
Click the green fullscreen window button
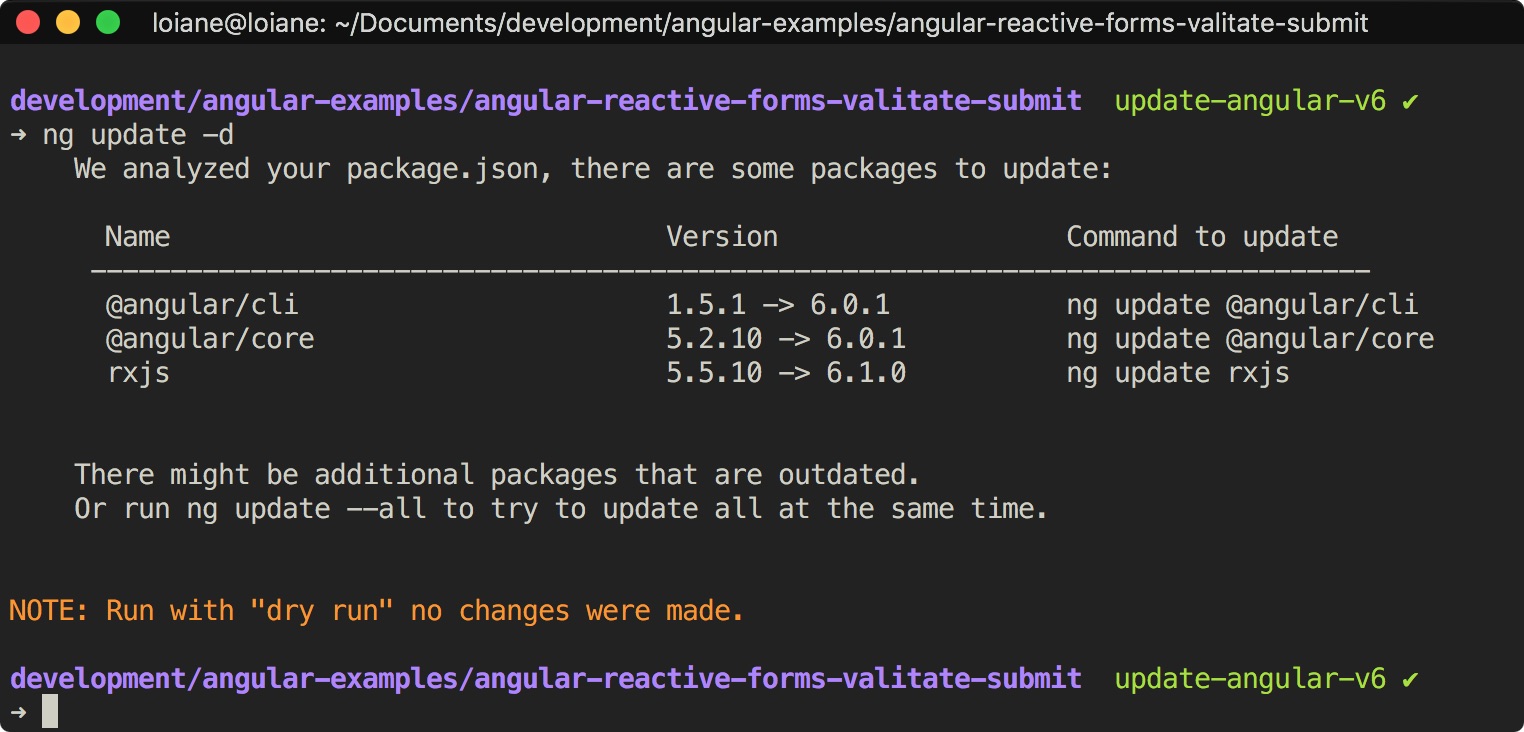(107, 22)
